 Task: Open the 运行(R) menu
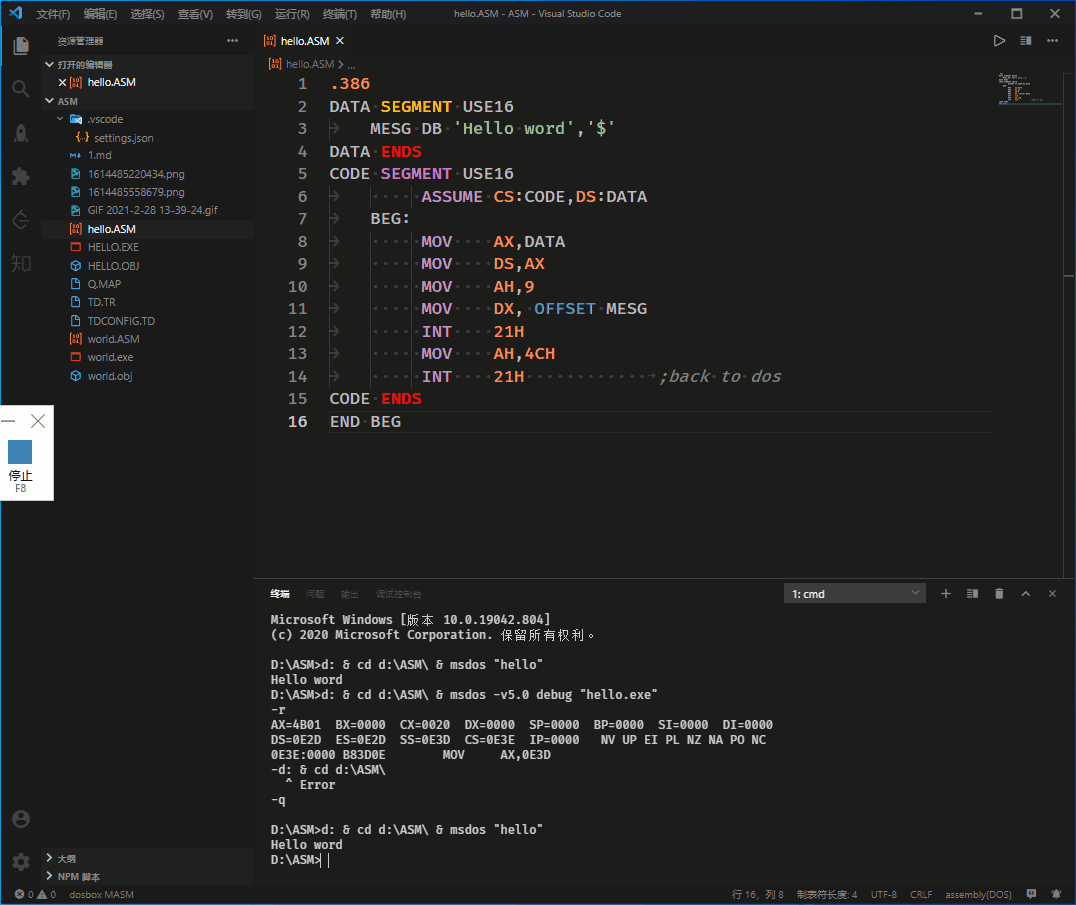click(291, 13)
